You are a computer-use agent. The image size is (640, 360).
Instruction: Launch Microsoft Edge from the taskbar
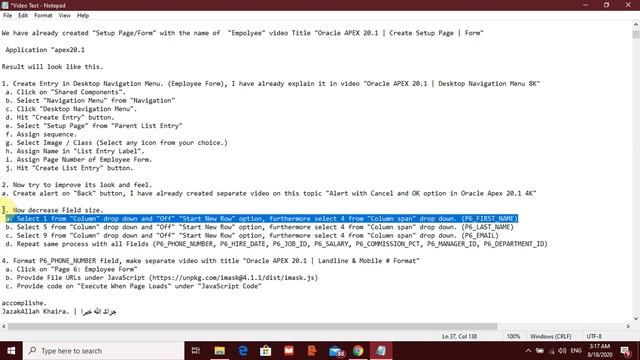point(243,351)
